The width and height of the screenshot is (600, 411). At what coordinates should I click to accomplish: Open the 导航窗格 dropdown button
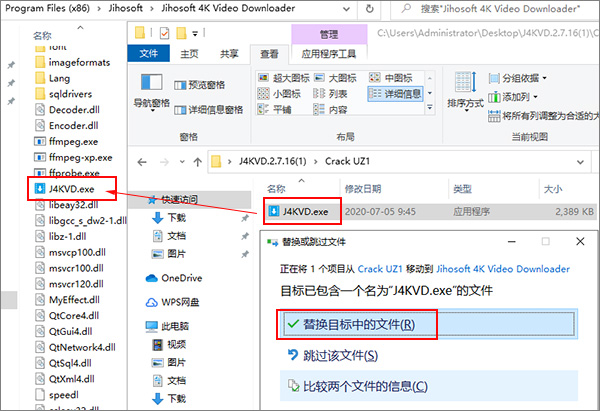point(152,92)
